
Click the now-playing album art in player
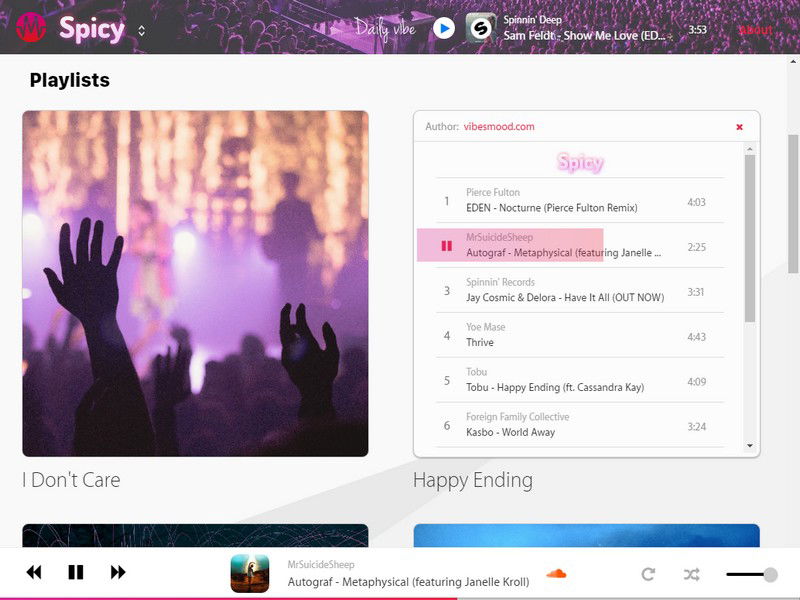[x=250, y=573]
